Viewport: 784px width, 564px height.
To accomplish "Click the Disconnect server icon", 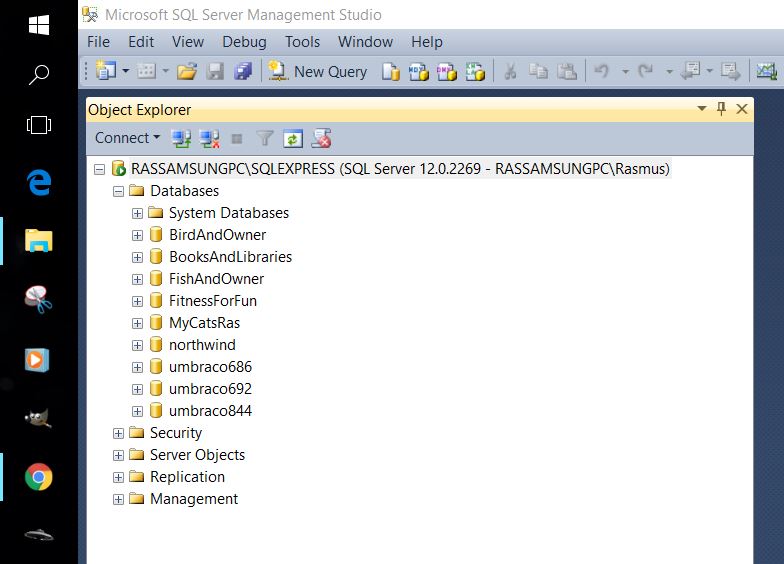I will point(209,138).
